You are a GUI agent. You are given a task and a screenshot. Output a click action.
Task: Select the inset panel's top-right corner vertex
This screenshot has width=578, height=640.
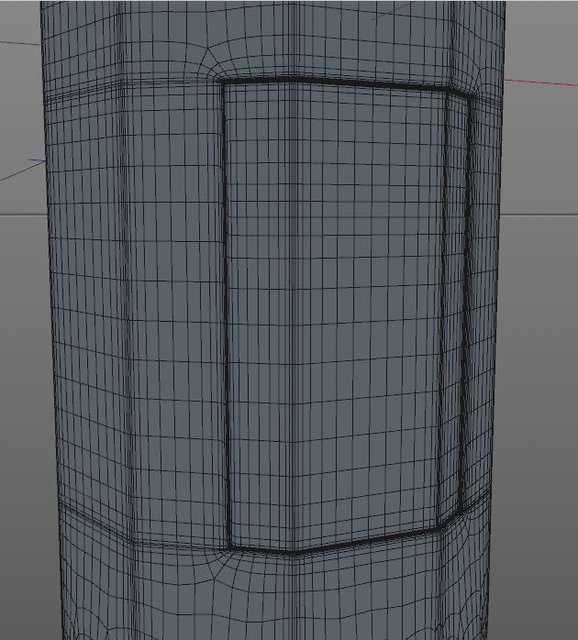coord(473,97)
